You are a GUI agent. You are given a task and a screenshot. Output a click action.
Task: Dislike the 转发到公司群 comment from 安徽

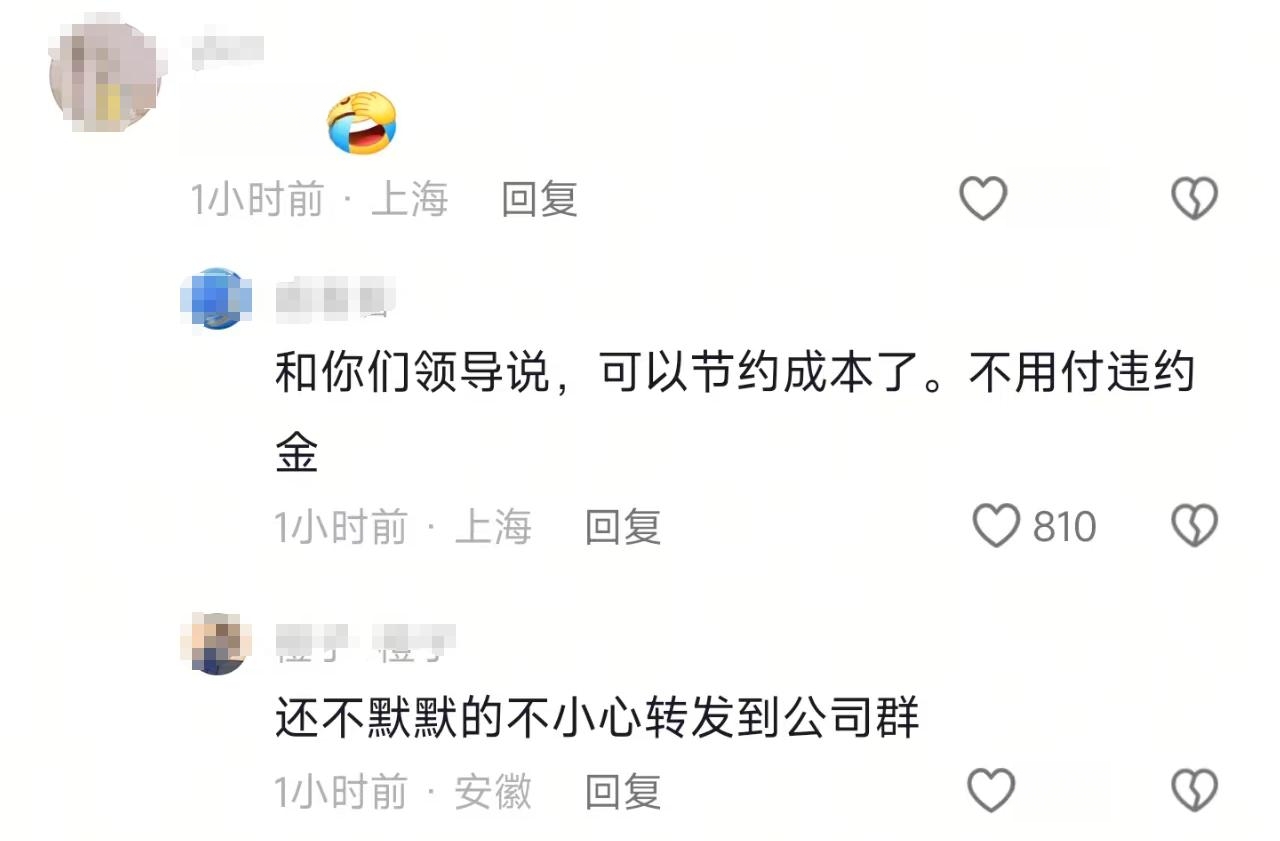point(1194,791)
